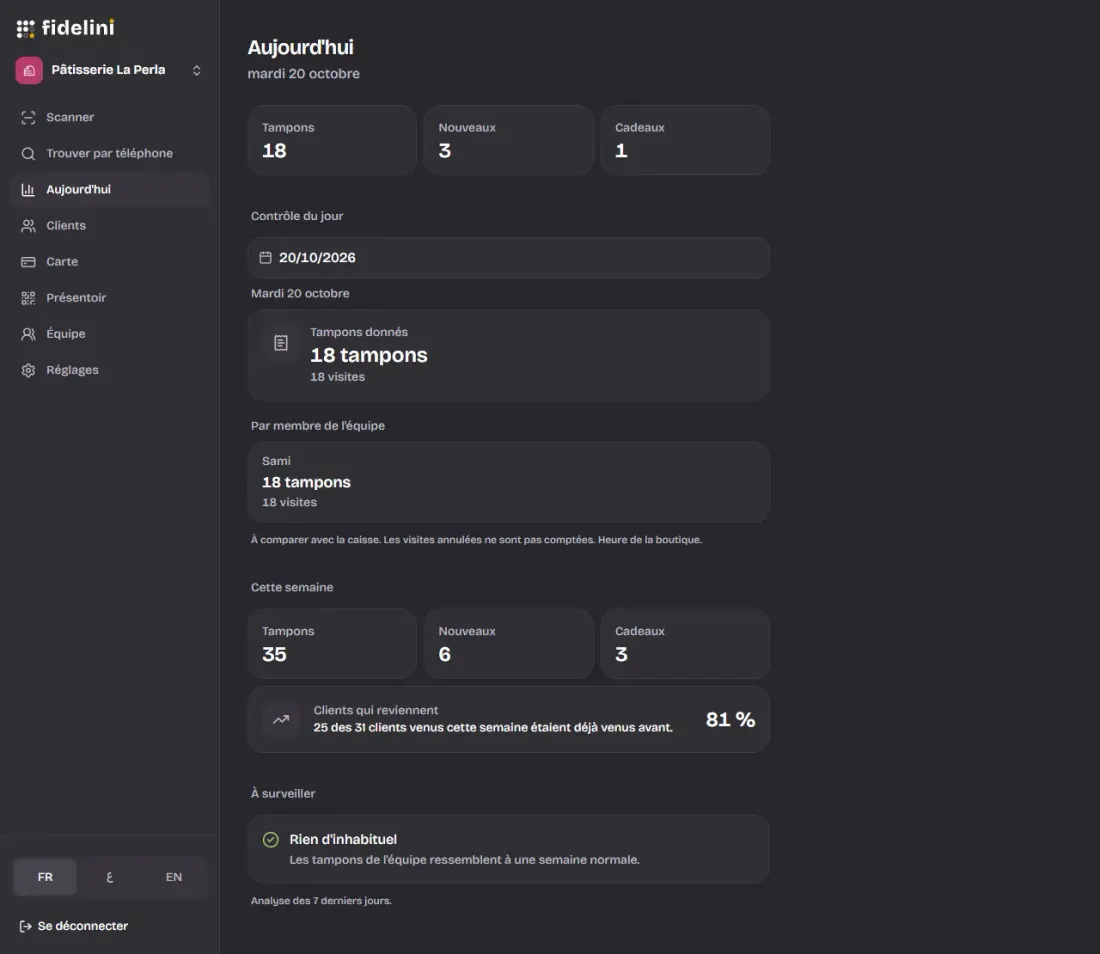Open the Scanner via its scan icon
1100x954 pixels.
[x=28, y=117]
